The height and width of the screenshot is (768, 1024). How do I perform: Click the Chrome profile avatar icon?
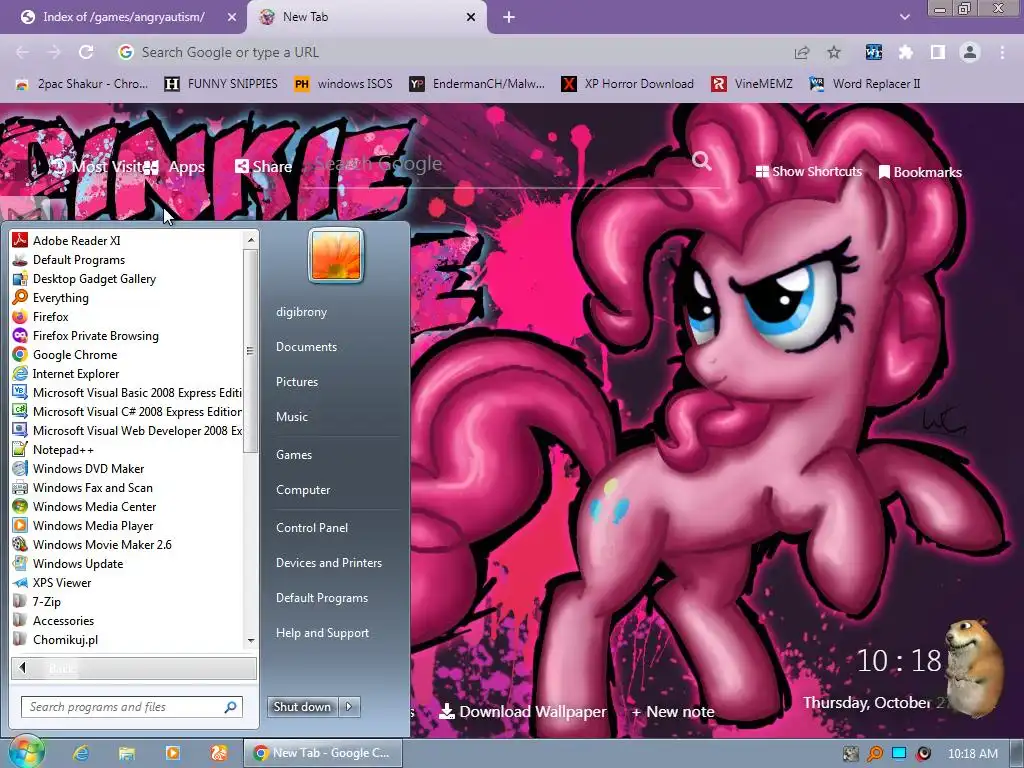(970, 52)
